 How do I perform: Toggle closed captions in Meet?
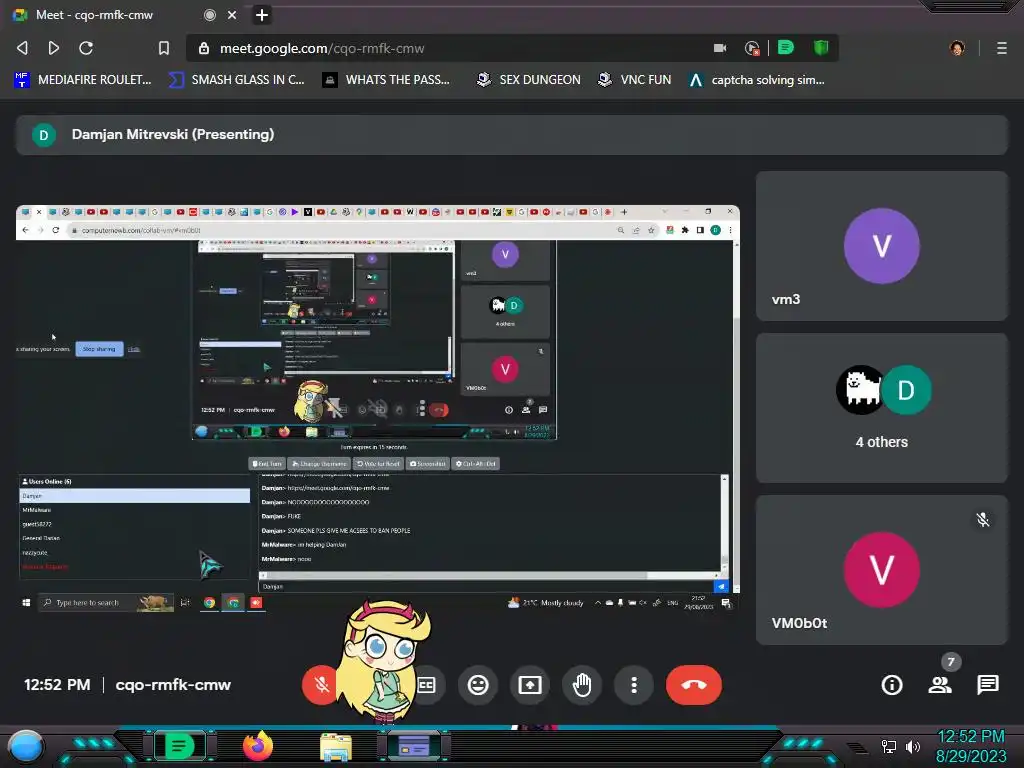426,684
